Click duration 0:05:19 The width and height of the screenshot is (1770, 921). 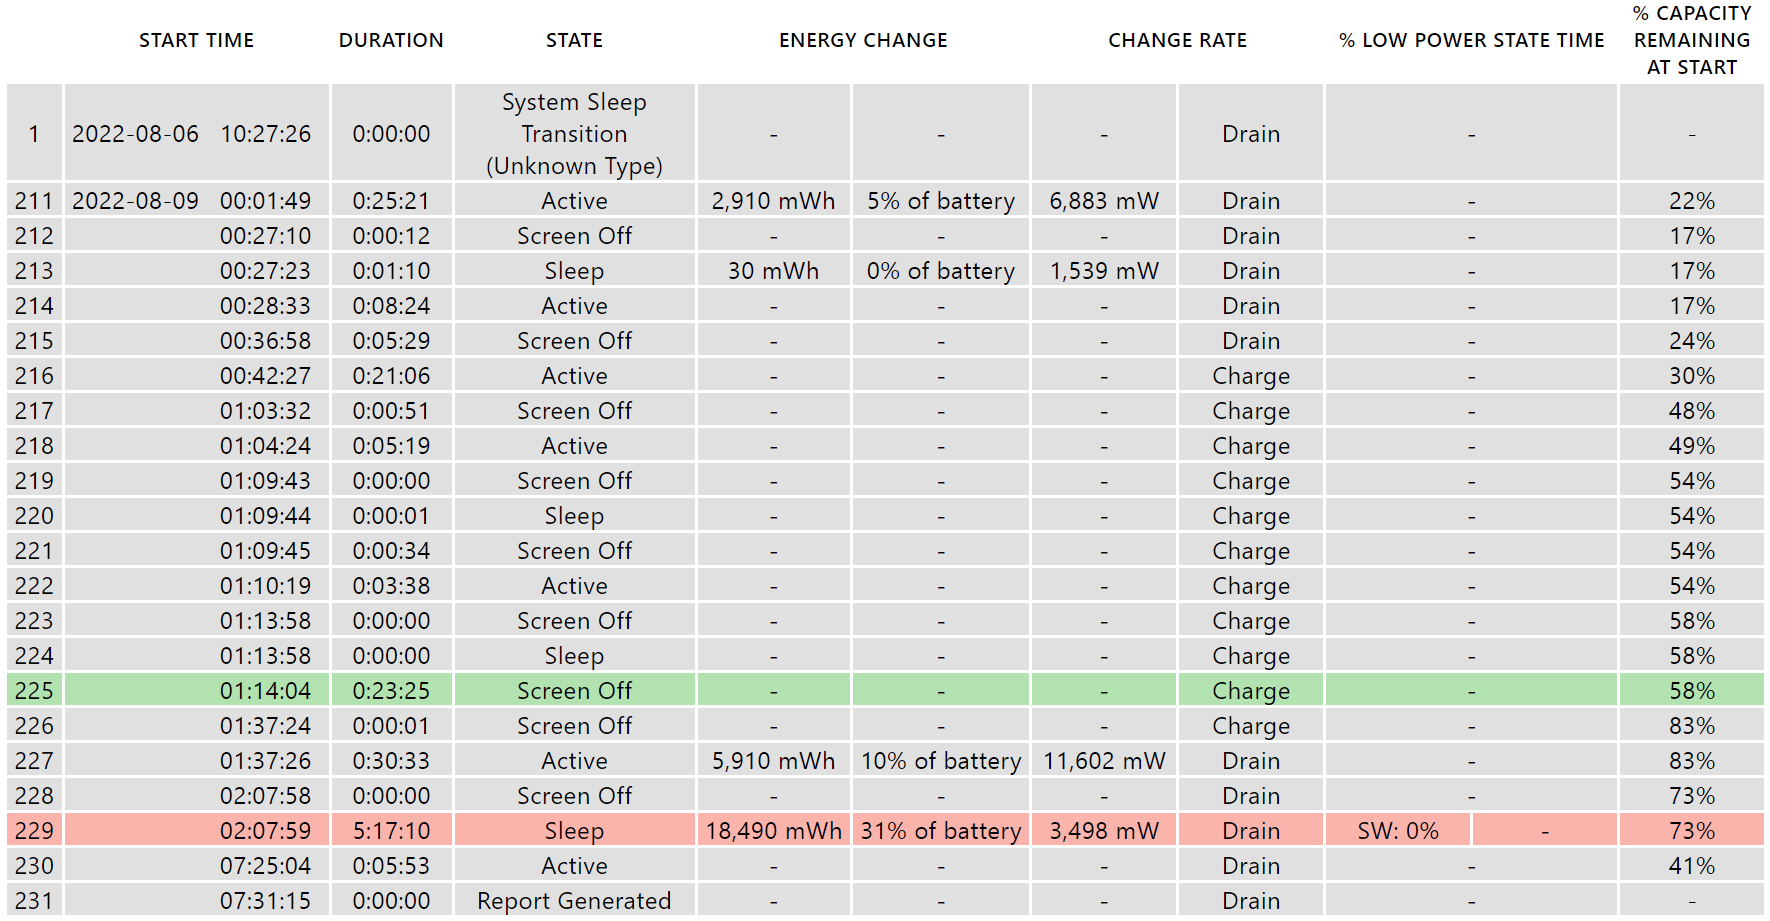(391, 445)
